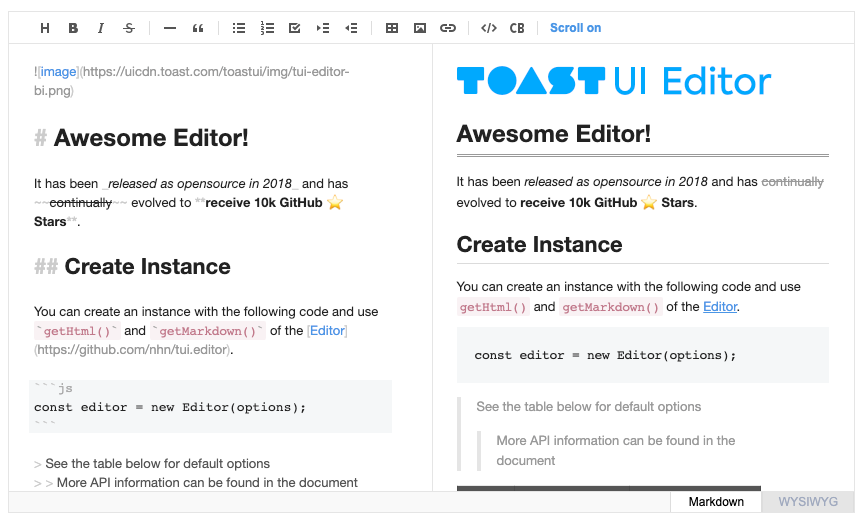Create an ordered numbered list

(x=267, y=28)
